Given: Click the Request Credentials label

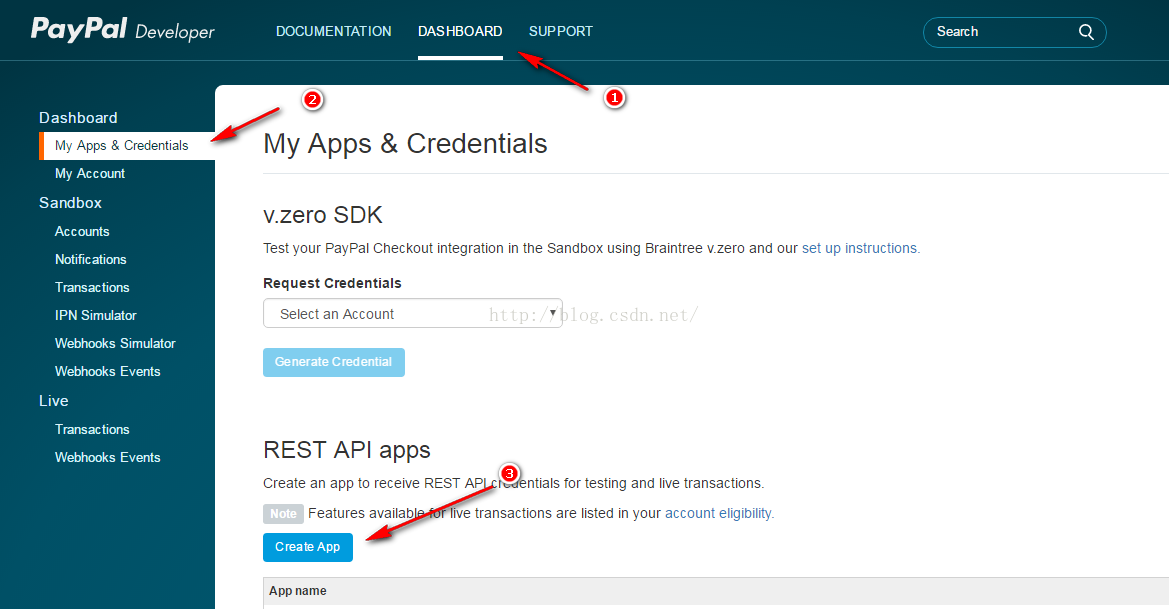Looking at the screenshot, I should tap(333, 283).
